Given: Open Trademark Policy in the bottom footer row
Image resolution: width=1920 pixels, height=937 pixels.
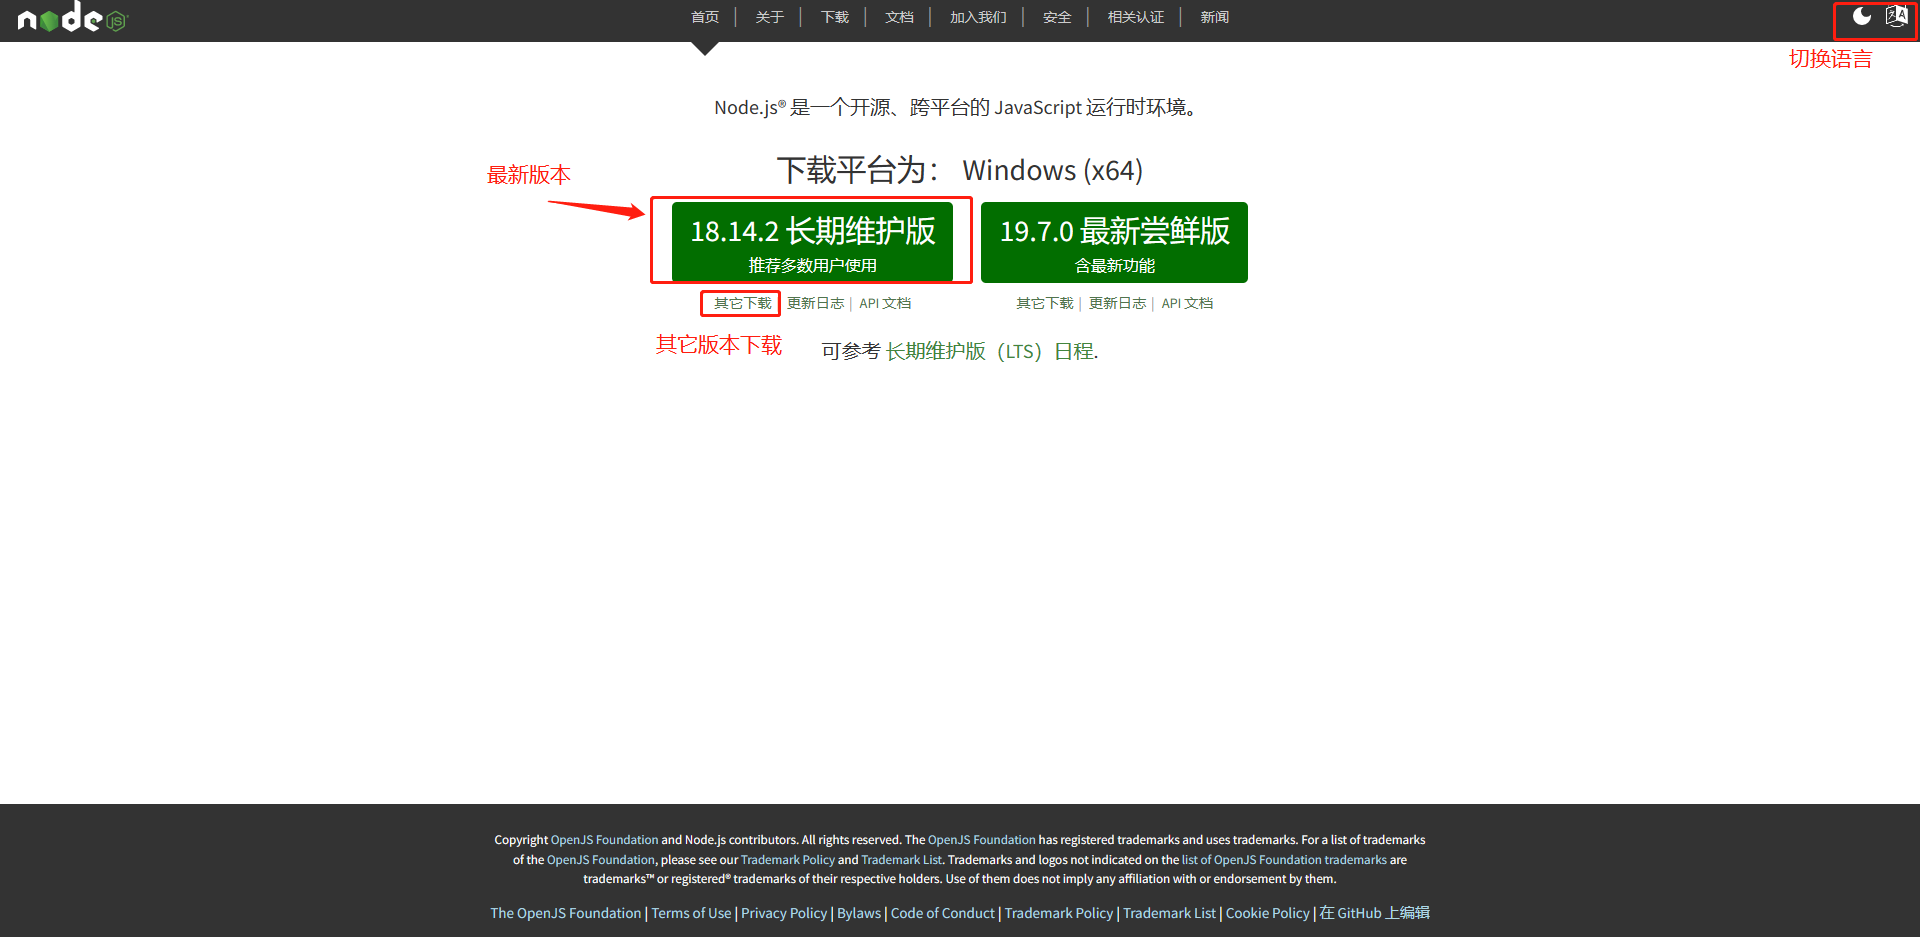Looking at the screenshot, I should pyautogui.click(x=1059, y=913).
